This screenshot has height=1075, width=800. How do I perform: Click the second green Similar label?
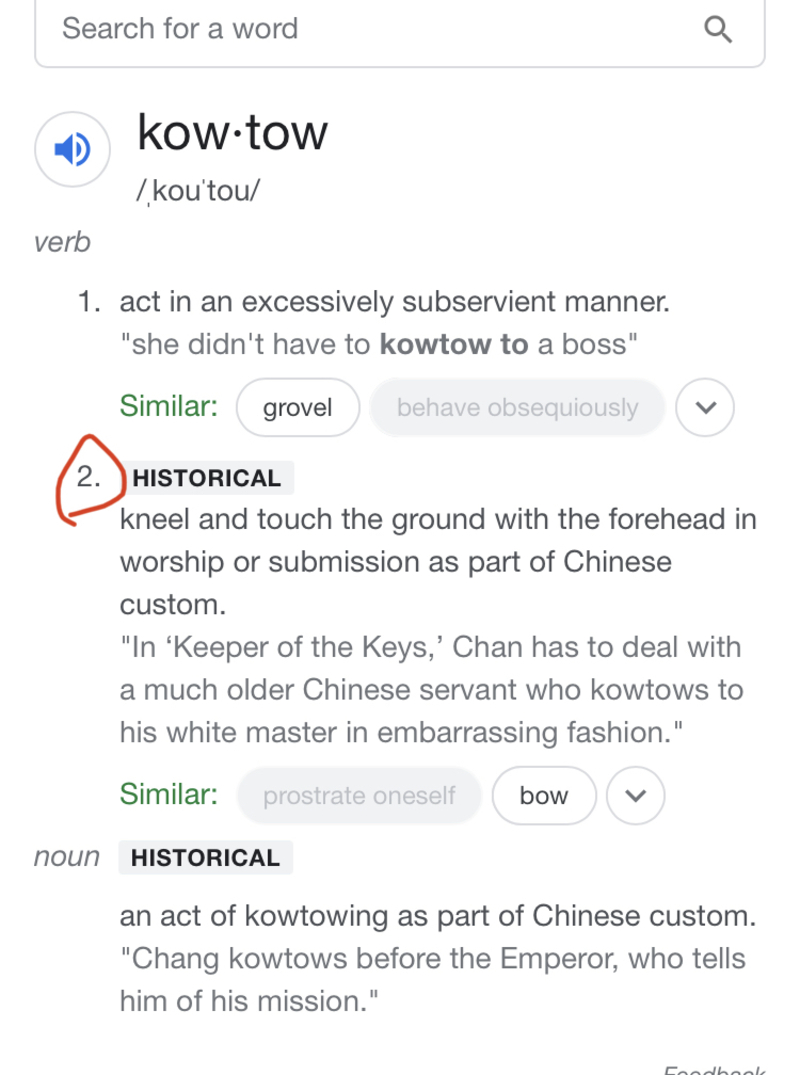tap(169, 794)
